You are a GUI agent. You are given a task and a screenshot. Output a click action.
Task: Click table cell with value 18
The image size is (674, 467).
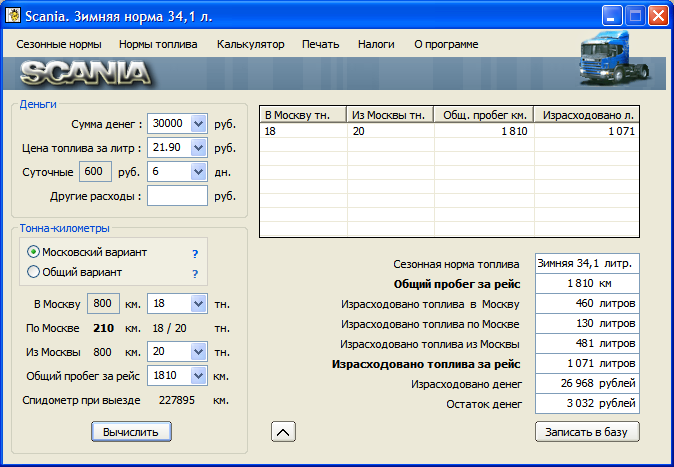coord(303,131)
